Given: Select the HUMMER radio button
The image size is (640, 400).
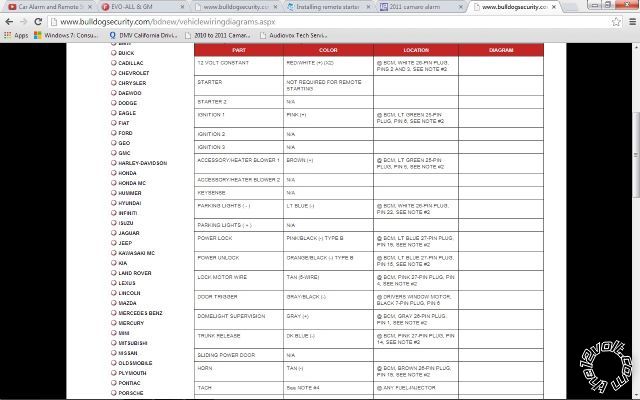Looking at the screenshot, I should click(113, 193).
